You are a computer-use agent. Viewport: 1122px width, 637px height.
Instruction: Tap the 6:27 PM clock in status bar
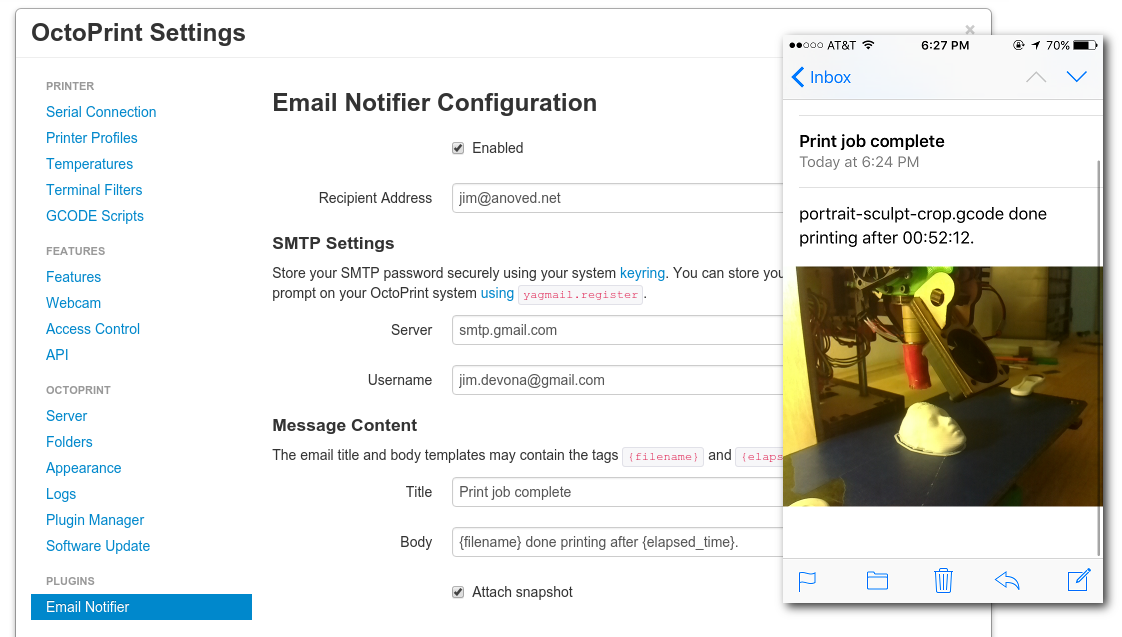(945, 45)
